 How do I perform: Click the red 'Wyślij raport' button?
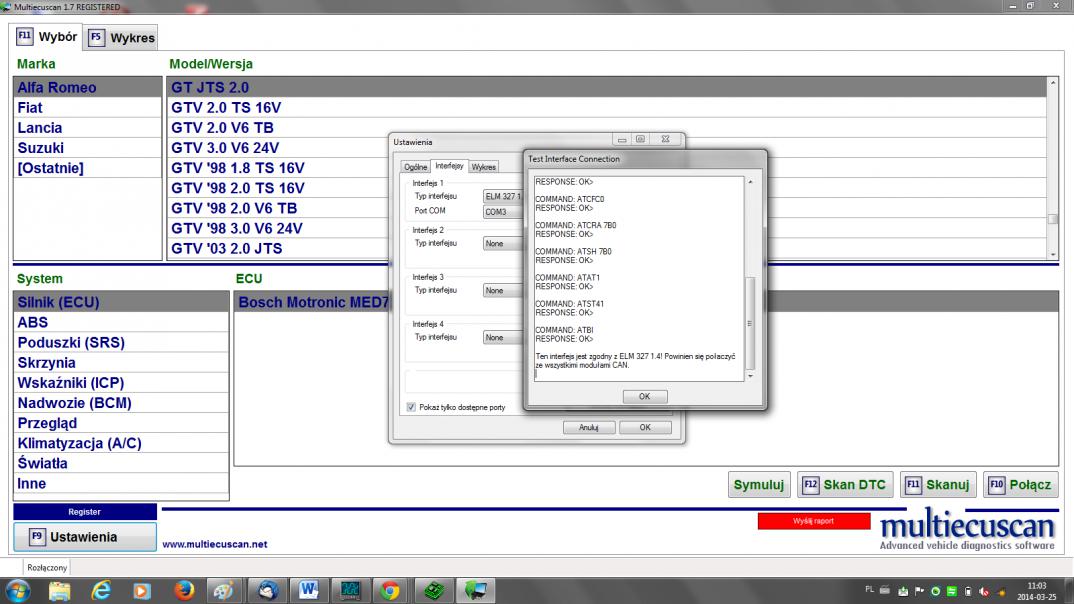(x=814, y=521)
